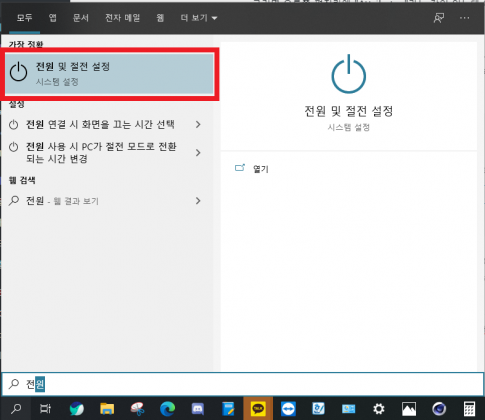Switch to the 문서 tab
Image resolution: width=485 pixels, height=420 pixels.
(81, 17)
